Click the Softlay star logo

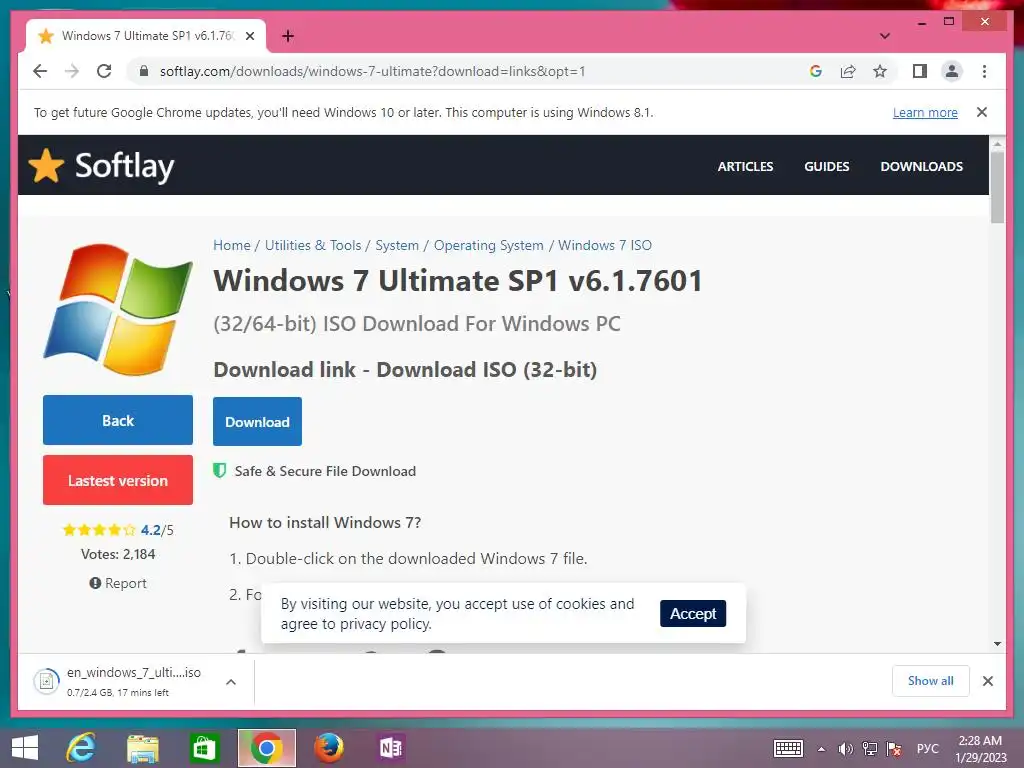[x=46, y=165]
